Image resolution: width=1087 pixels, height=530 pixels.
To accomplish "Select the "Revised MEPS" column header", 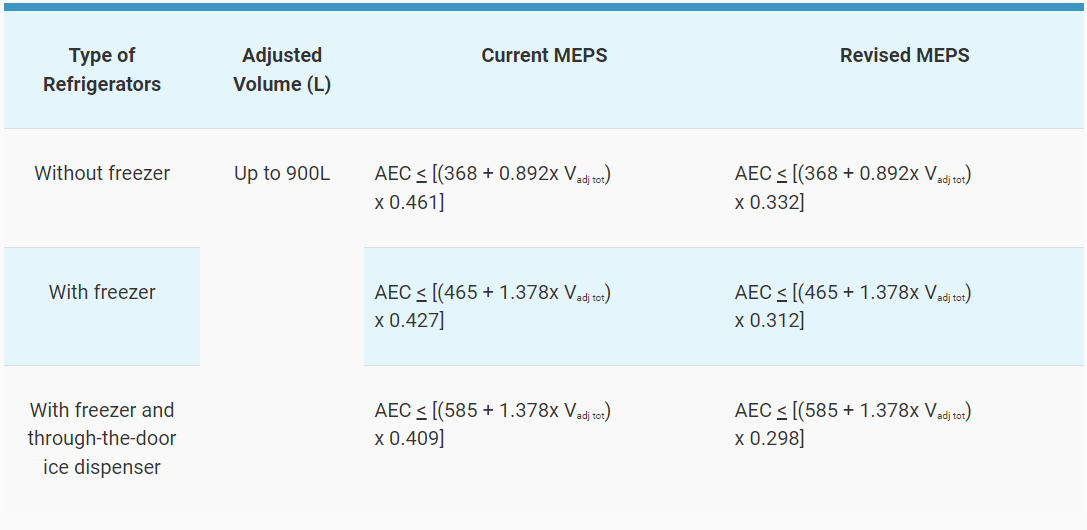I will point(904,56).
